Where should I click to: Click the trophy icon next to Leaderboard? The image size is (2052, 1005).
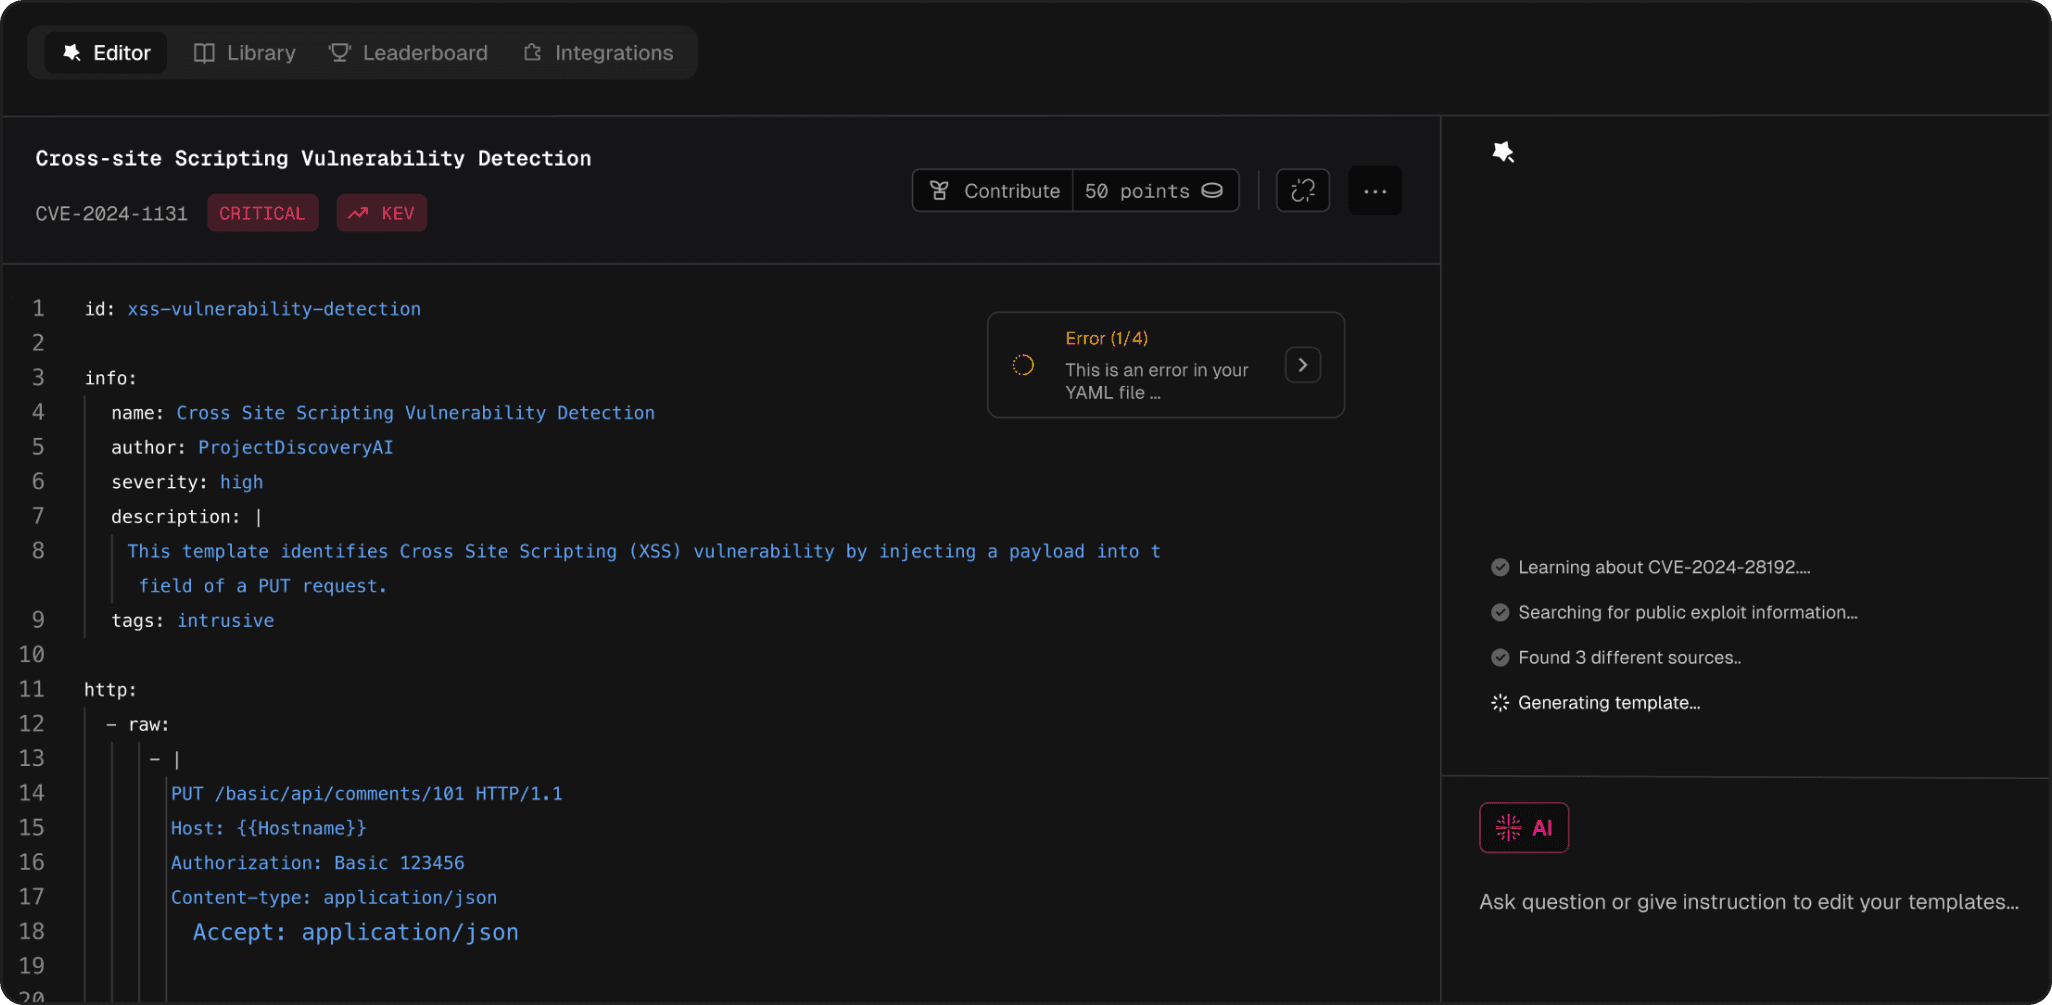click(338, 52)
